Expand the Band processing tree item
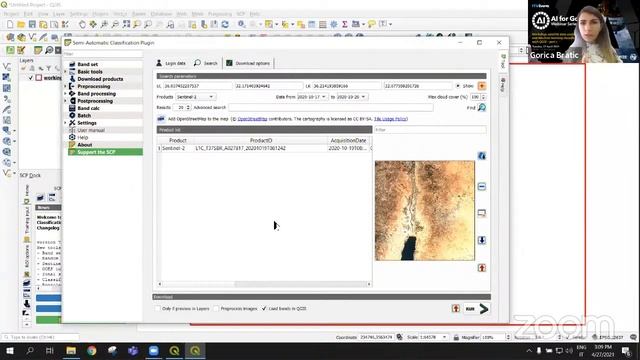The image size is (640, 360). pos(65,94)
